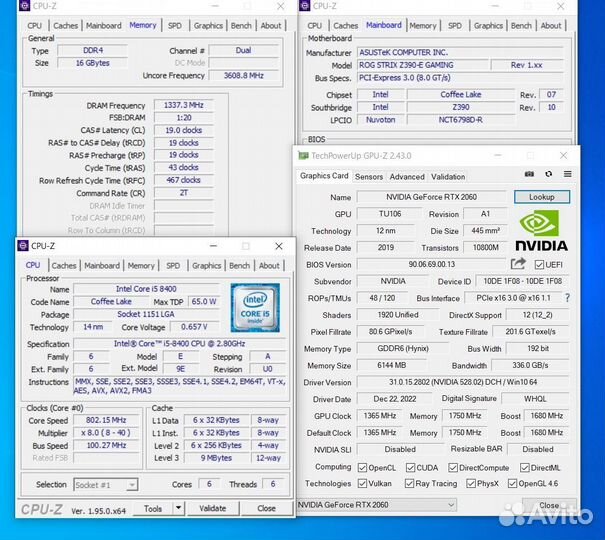The image size is (605, 540).
Task: Click the NCT6798D-R LPCIO value
Action: (x=460, y=120)
